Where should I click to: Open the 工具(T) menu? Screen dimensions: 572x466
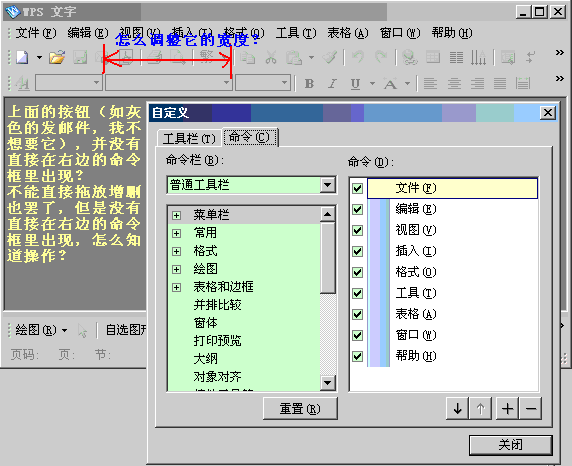point(296,33)
